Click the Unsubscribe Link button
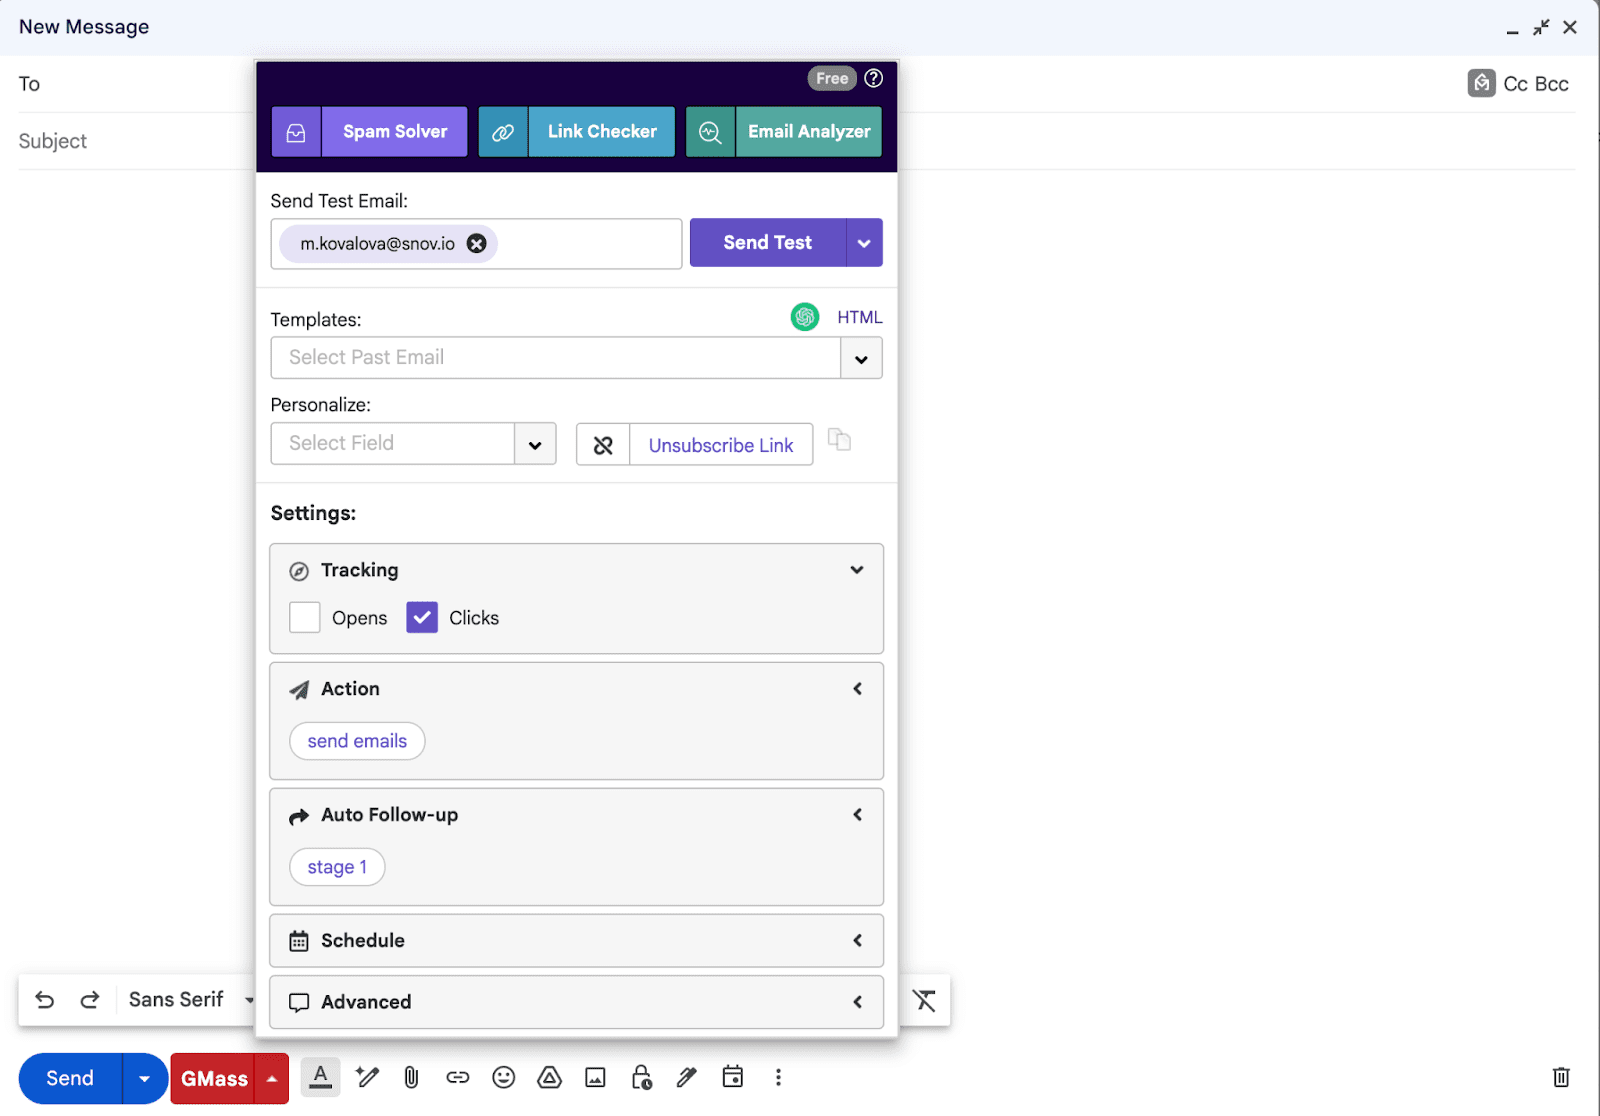Viewport: 1600px width, 1116px height. (720, 445)
